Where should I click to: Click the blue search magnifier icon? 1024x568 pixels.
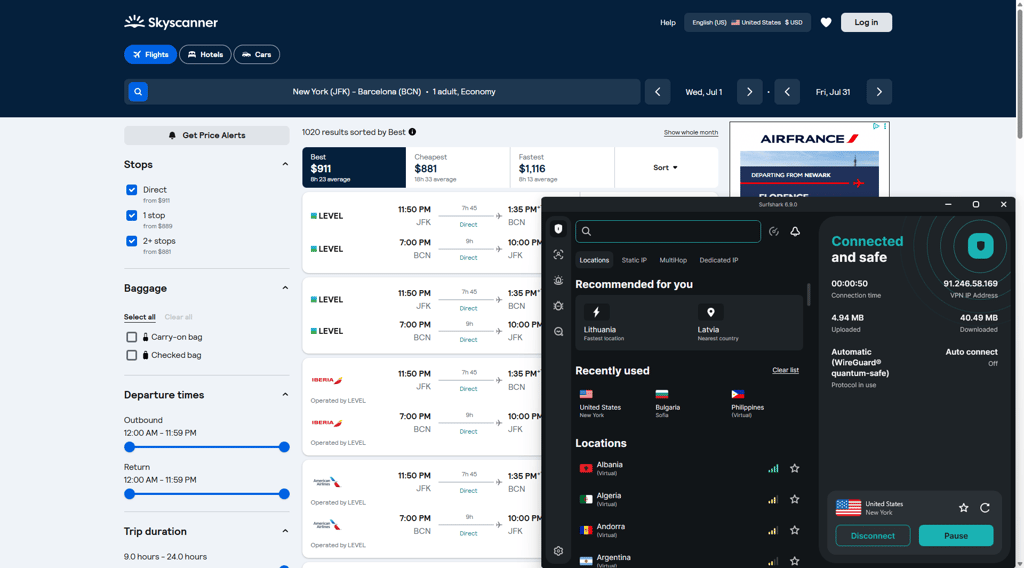pyautogui.click(x=138, y=91)
